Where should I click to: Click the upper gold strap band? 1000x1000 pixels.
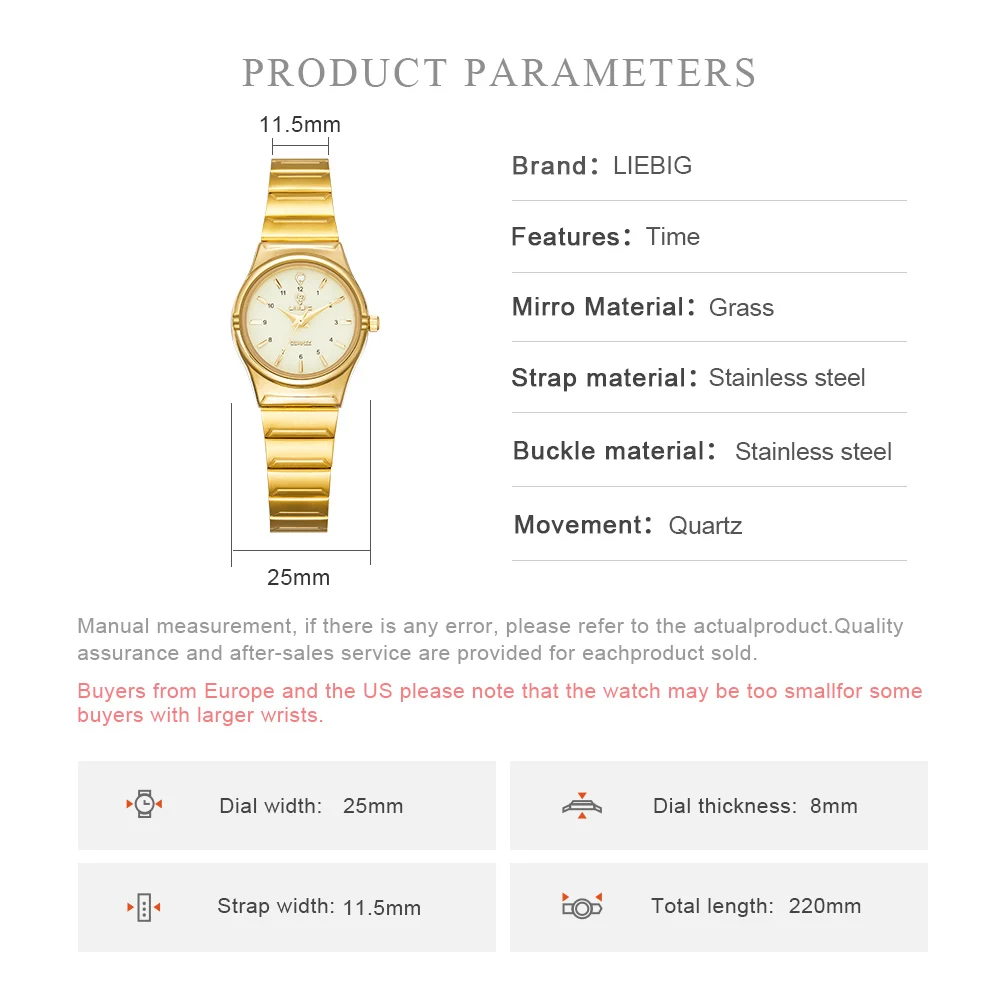[299, 200]
